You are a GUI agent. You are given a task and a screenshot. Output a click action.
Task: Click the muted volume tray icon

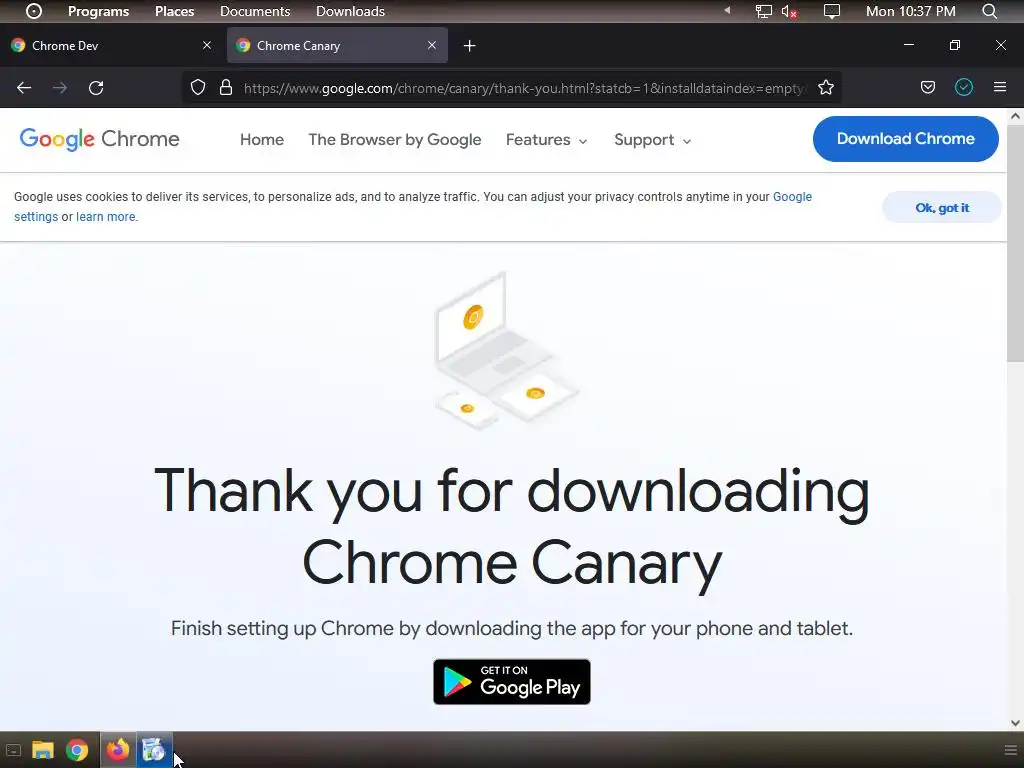coord(789,11)
